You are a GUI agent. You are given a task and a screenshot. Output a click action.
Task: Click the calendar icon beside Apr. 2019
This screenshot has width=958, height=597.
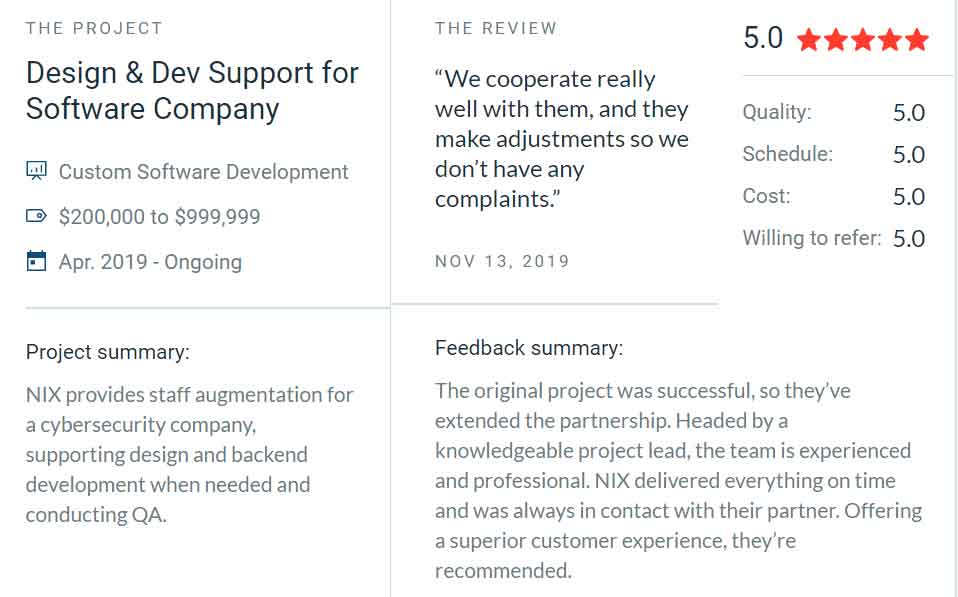pyautogui.click(x=36, y=261)
